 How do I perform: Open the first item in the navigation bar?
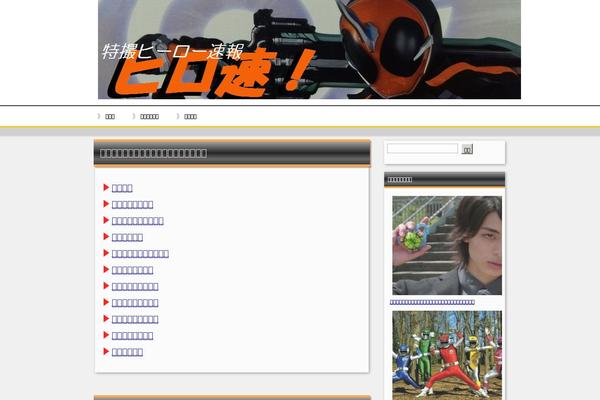coord(110,117)
